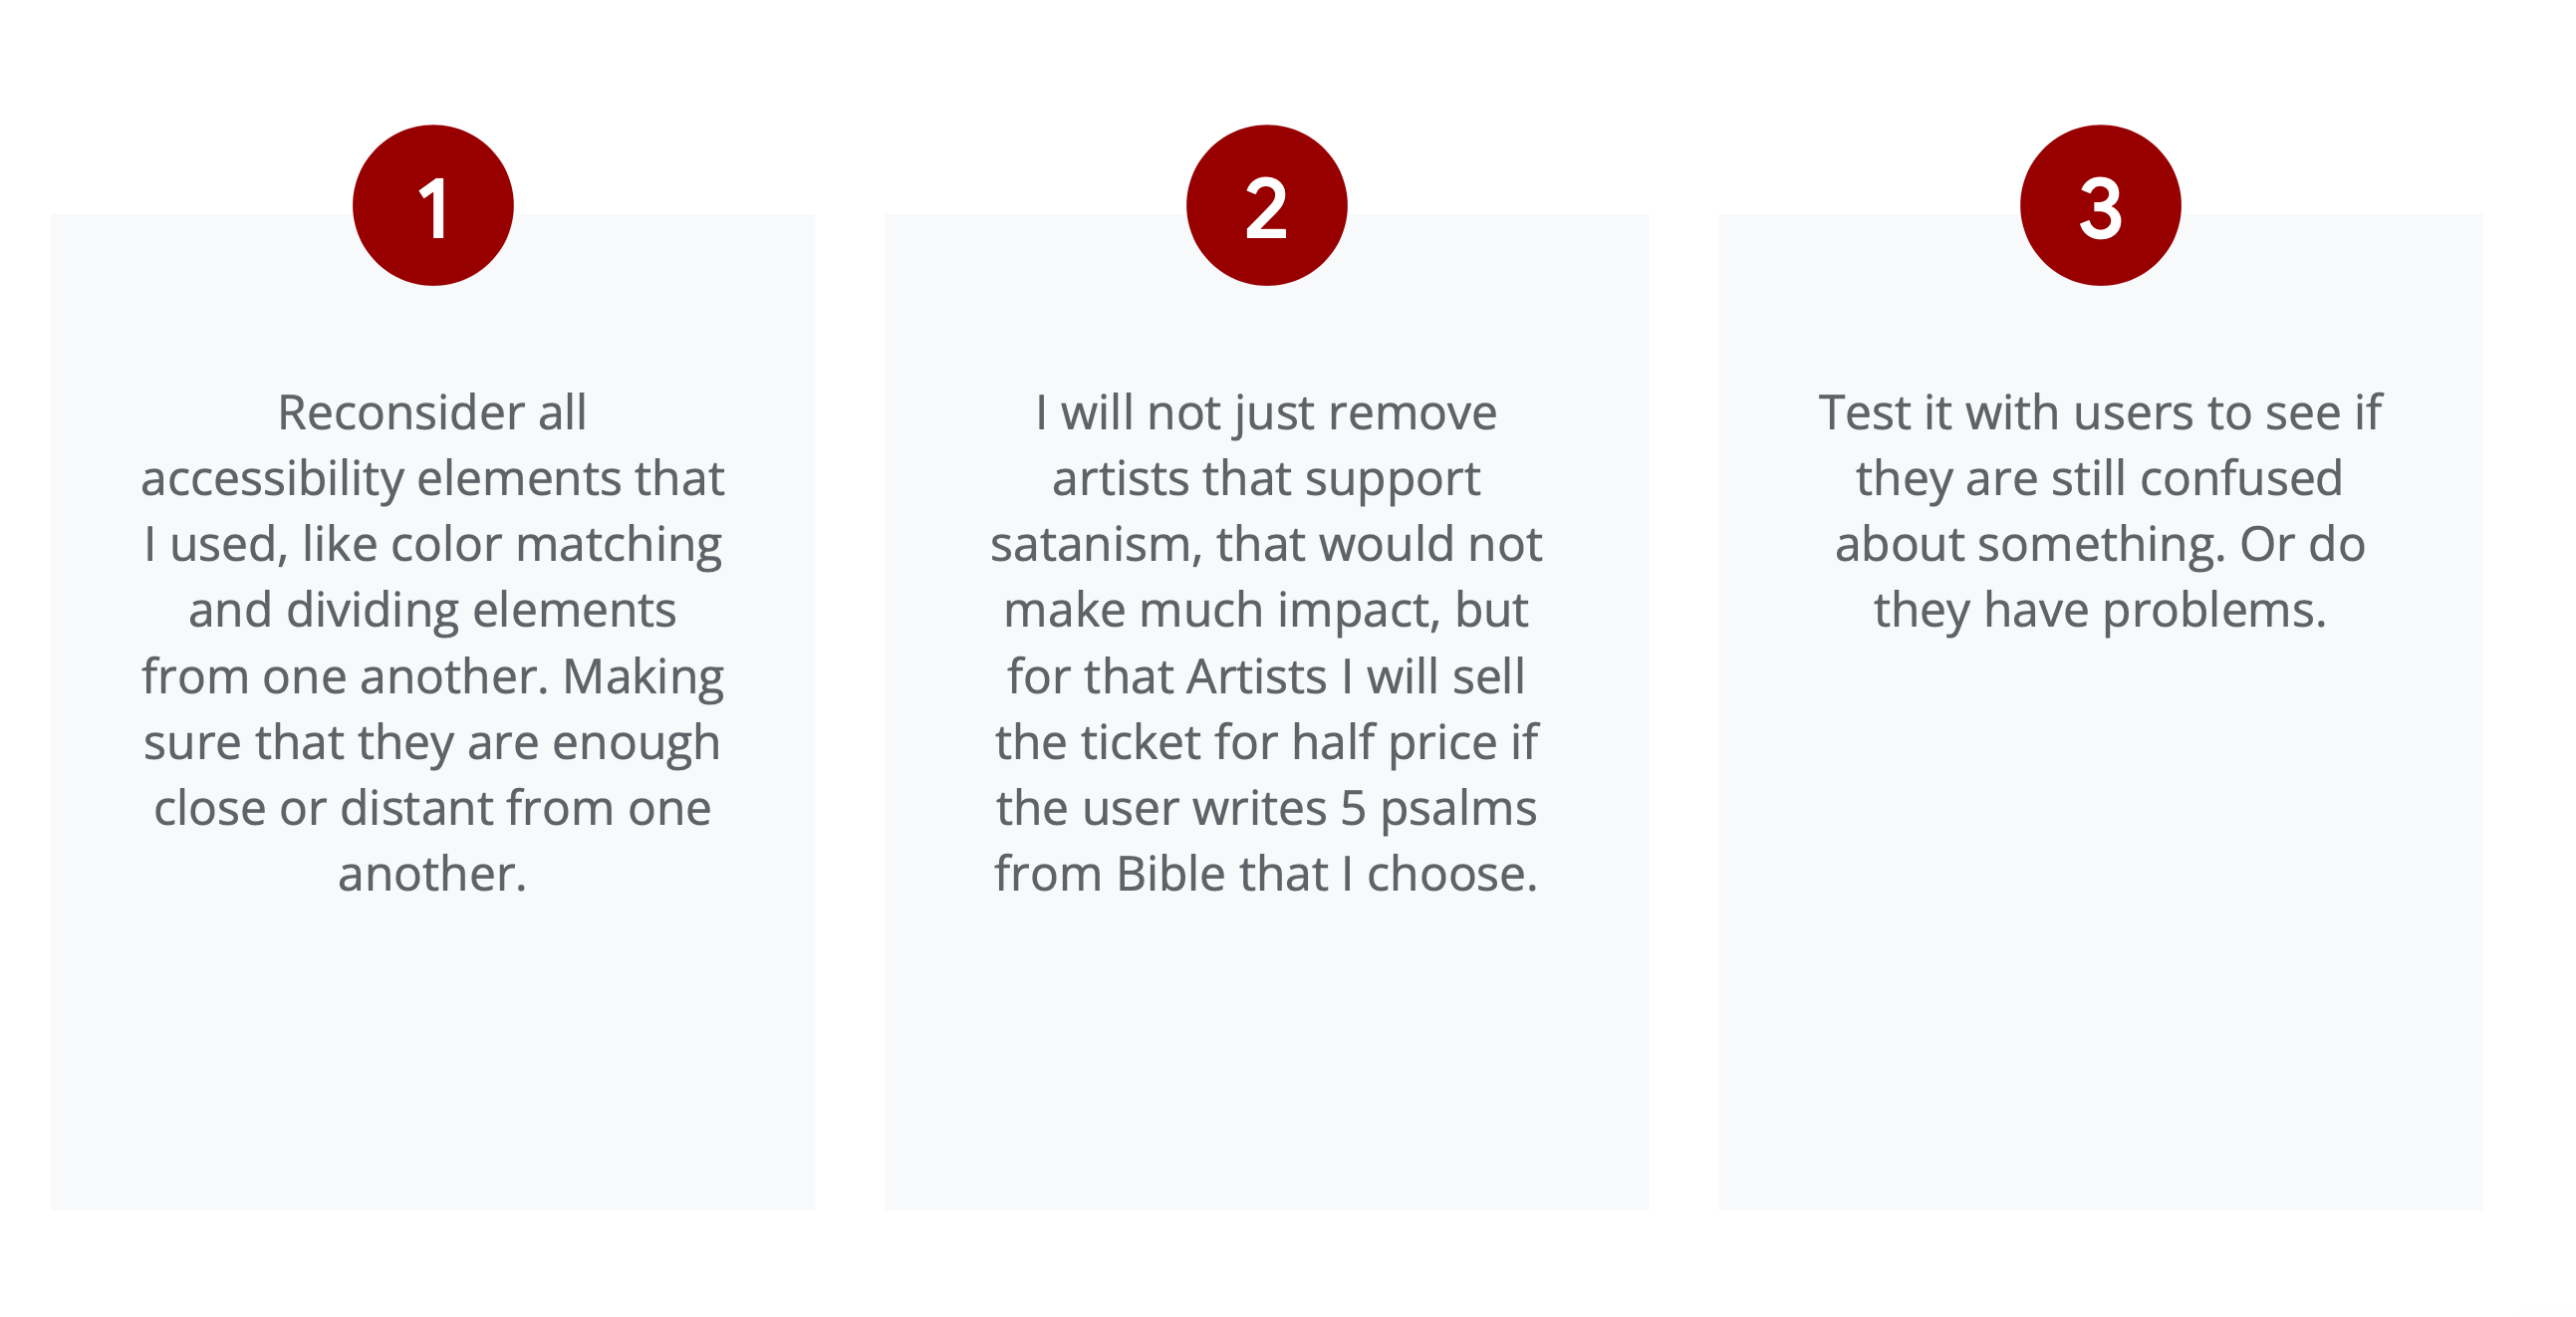The height and width of the screenshot is (1317, 2576).
Task: Select the word "Making" in the first card
Action: [643, 677]
